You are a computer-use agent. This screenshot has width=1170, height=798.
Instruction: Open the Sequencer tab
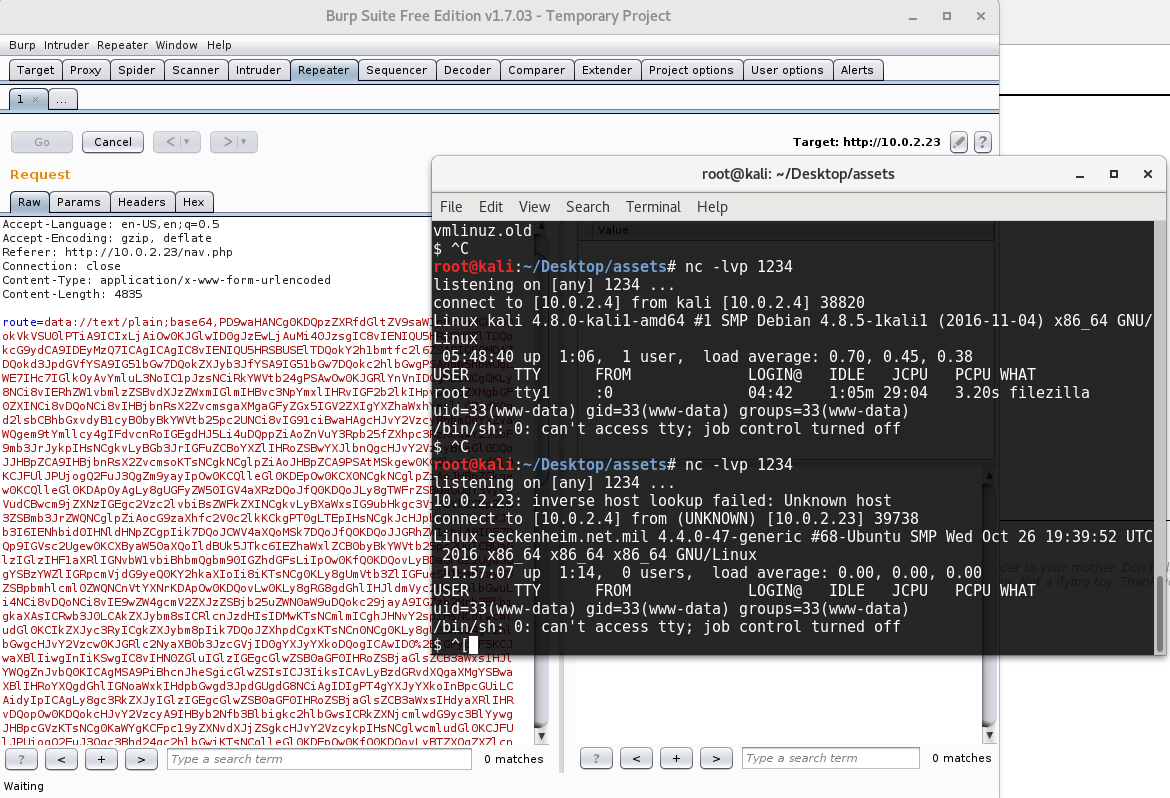point(396,70)
